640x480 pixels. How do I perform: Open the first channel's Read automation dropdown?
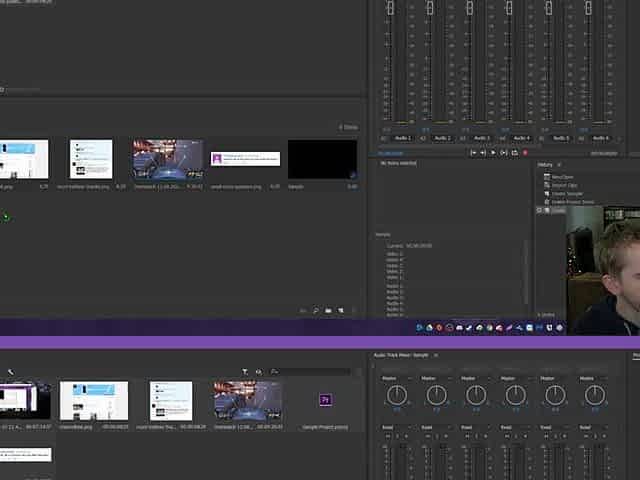(396, 427)
